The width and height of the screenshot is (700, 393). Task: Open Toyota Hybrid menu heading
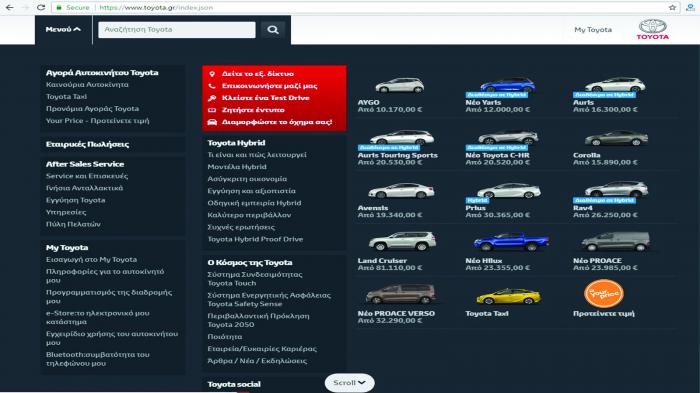(x=236, y=143)
